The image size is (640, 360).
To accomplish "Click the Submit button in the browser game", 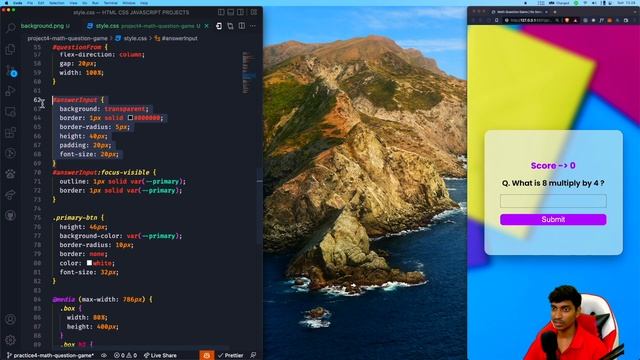I will point(553,220).
